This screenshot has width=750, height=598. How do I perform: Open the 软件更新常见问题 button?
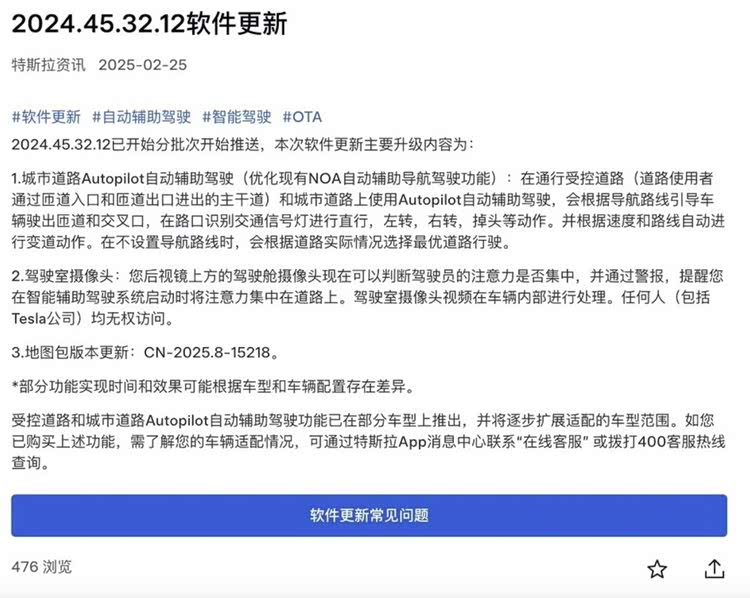click(369, 515)
